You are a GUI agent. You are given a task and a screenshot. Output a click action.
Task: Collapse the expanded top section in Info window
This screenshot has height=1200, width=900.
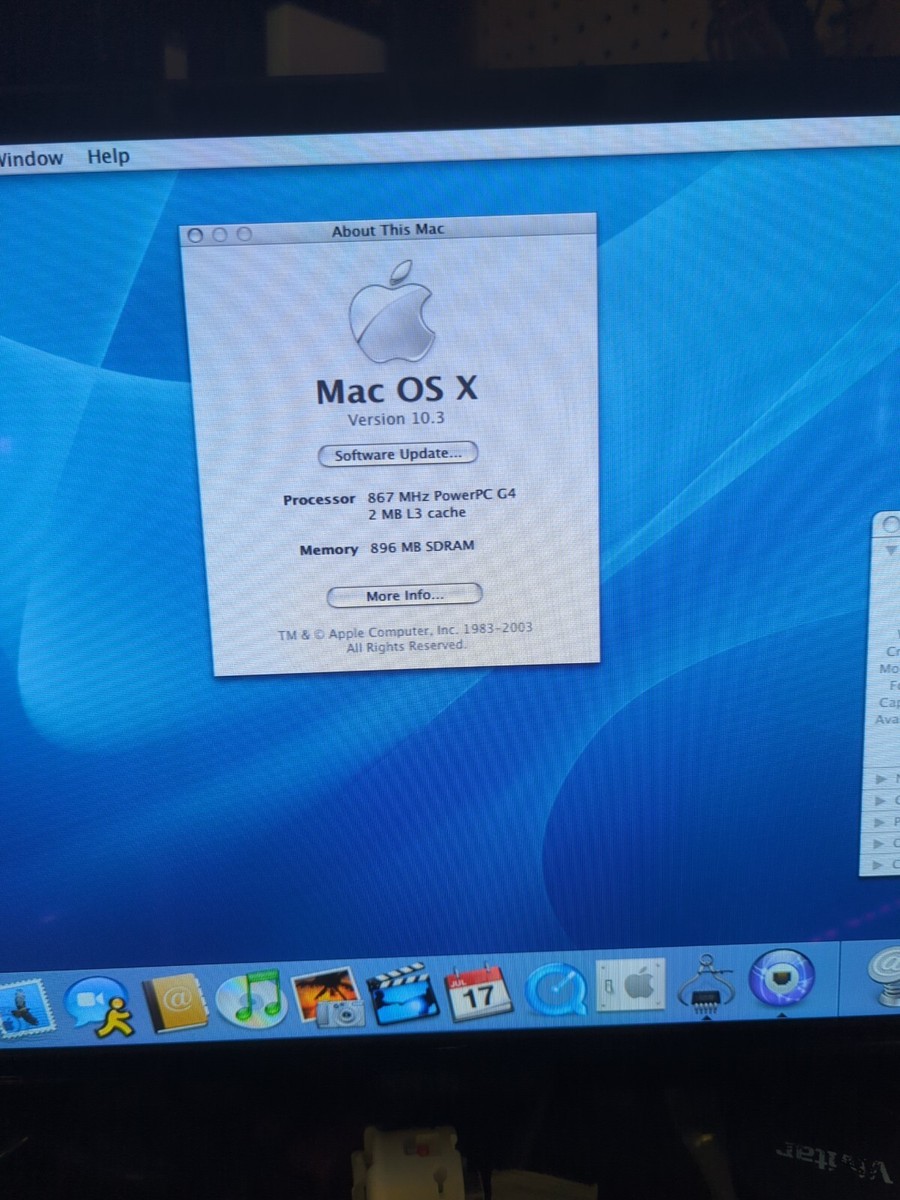click(x=892, y=550)
